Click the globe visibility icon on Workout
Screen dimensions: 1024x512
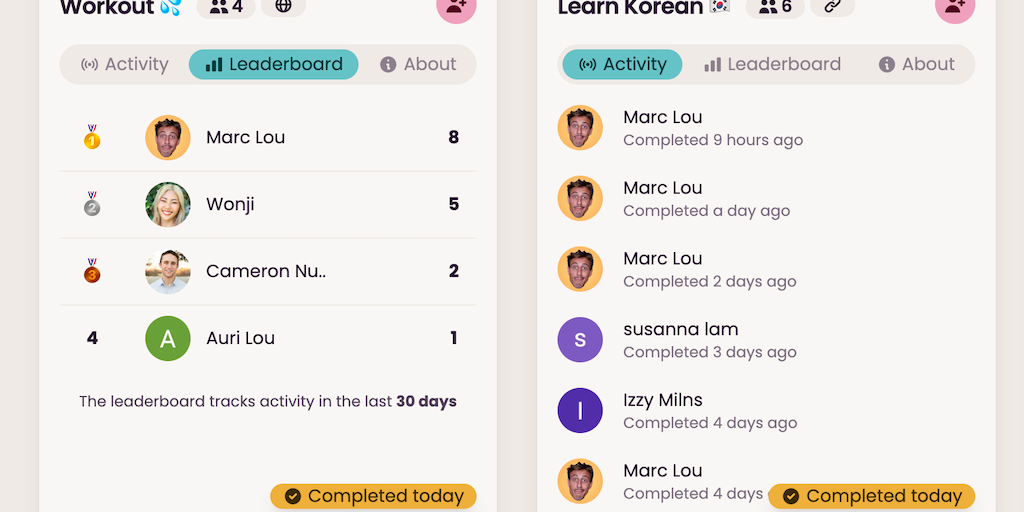coord(283,6)
